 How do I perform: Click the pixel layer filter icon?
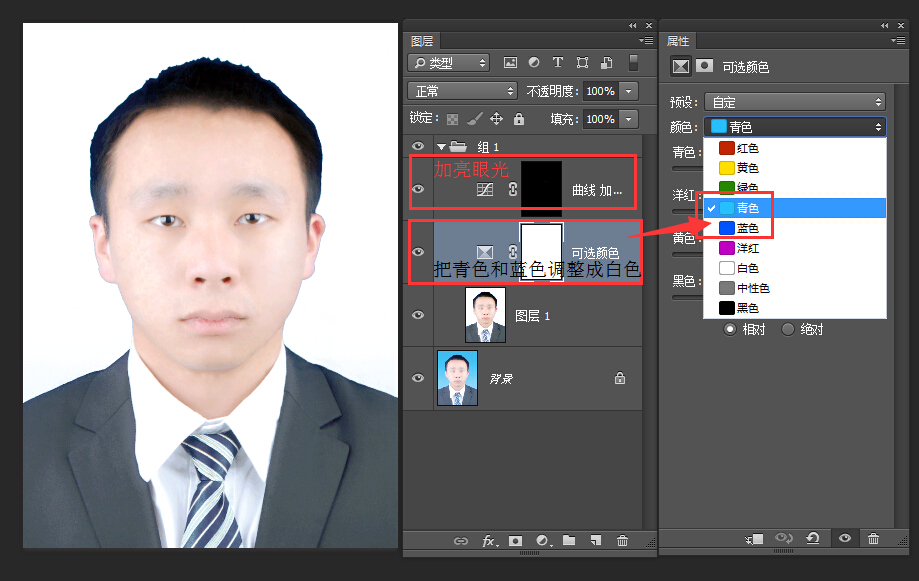[510, 63]
